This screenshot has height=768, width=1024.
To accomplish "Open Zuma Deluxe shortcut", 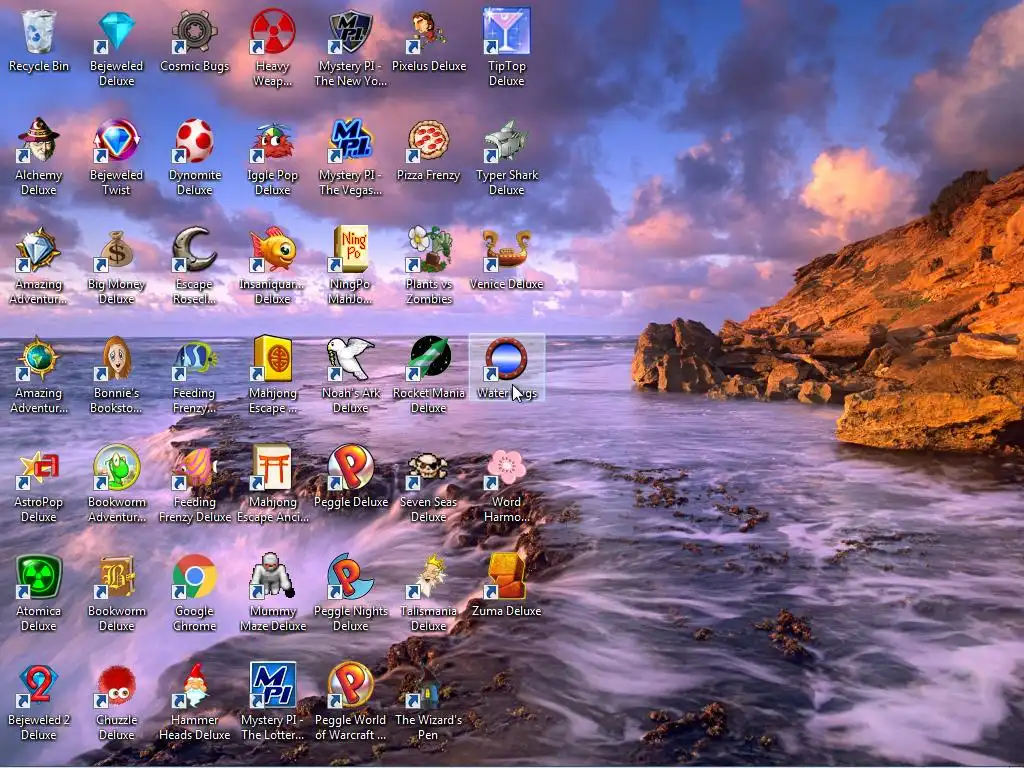I will 506,577.
